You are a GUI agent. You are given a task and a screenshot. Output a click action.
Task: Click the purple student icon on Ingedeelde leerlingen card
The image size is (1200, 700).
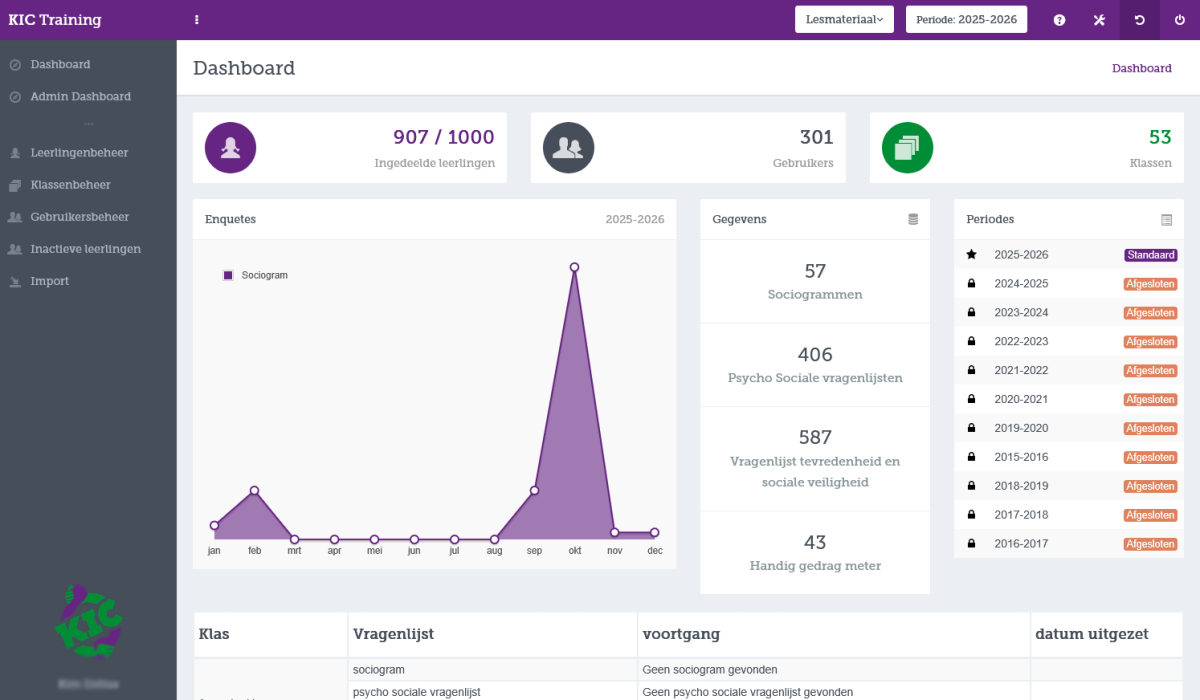point(231,148)
